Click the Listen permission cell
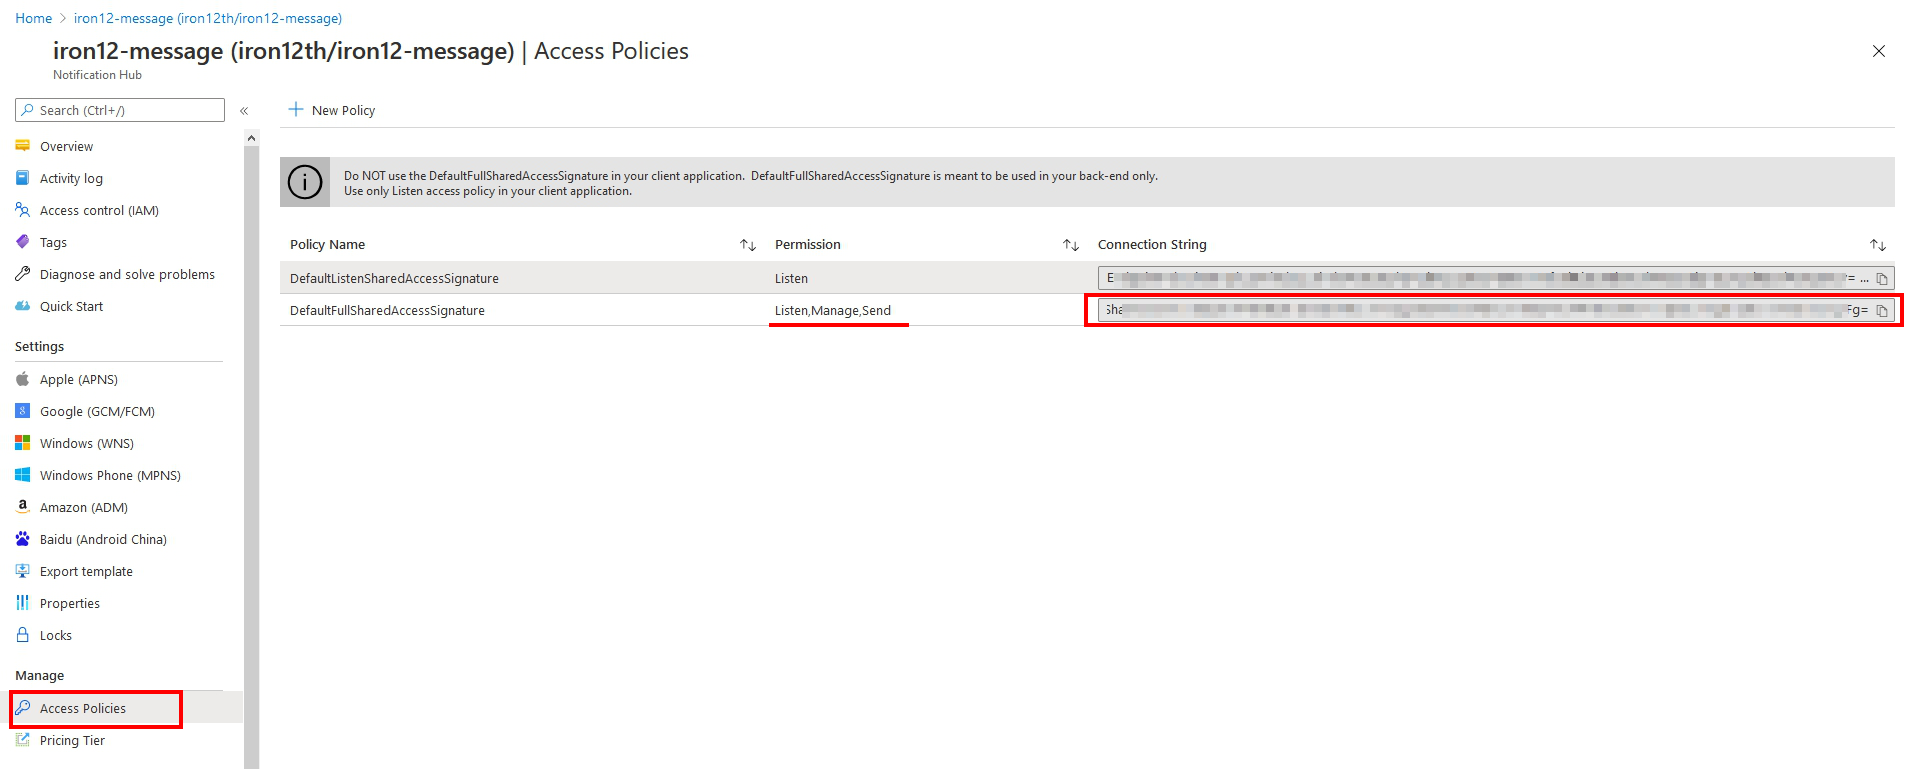 point(791,278)
